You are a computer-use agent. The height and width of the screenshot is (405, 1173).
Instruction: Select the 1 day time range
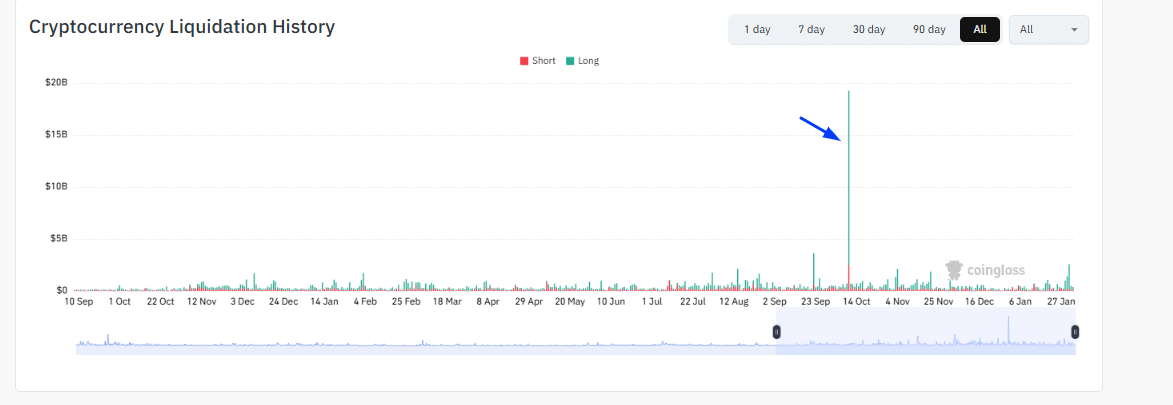pos(757,30)
